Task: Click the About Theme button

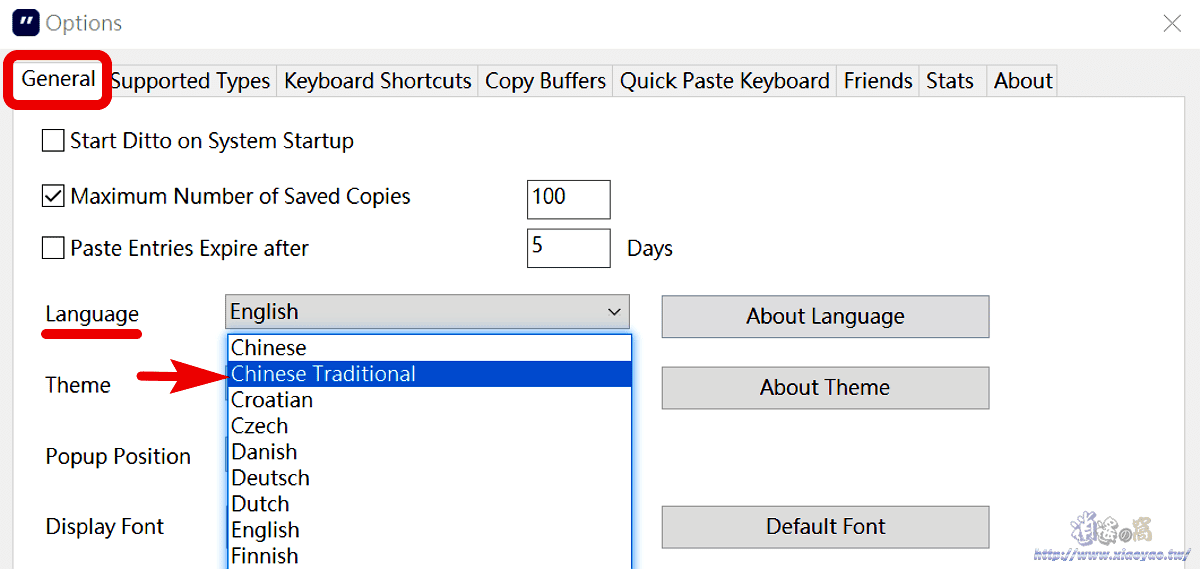Action: 825,388
